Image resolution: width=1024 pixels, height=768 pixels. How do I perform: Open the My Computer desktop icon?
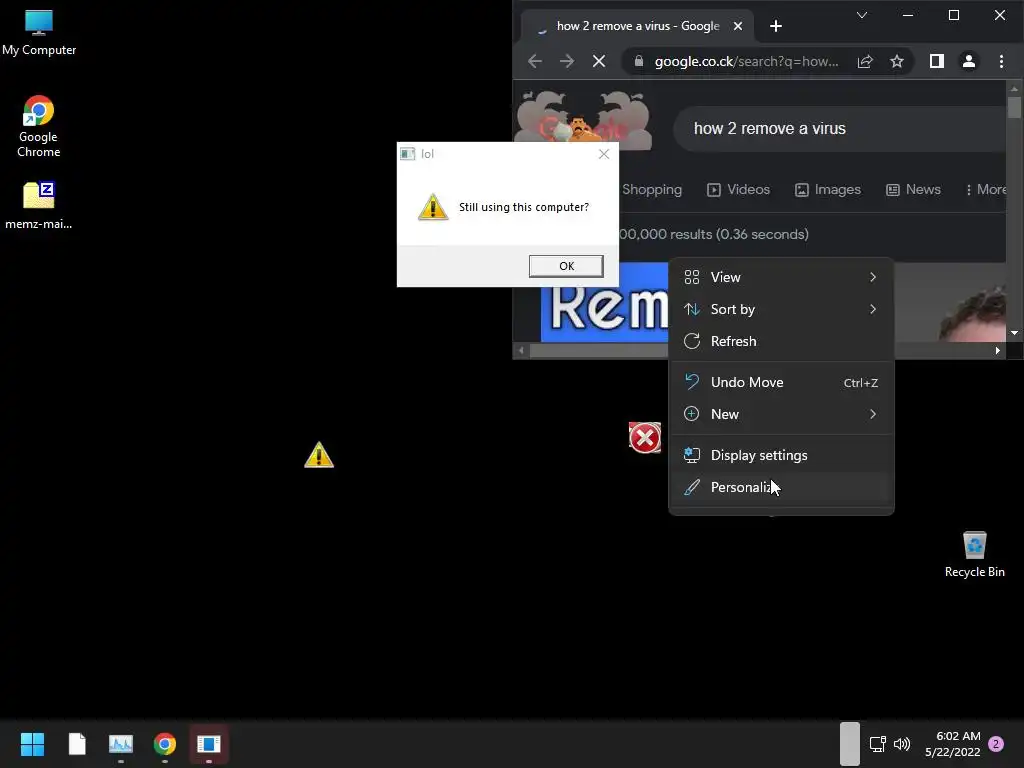pos(39,33)
